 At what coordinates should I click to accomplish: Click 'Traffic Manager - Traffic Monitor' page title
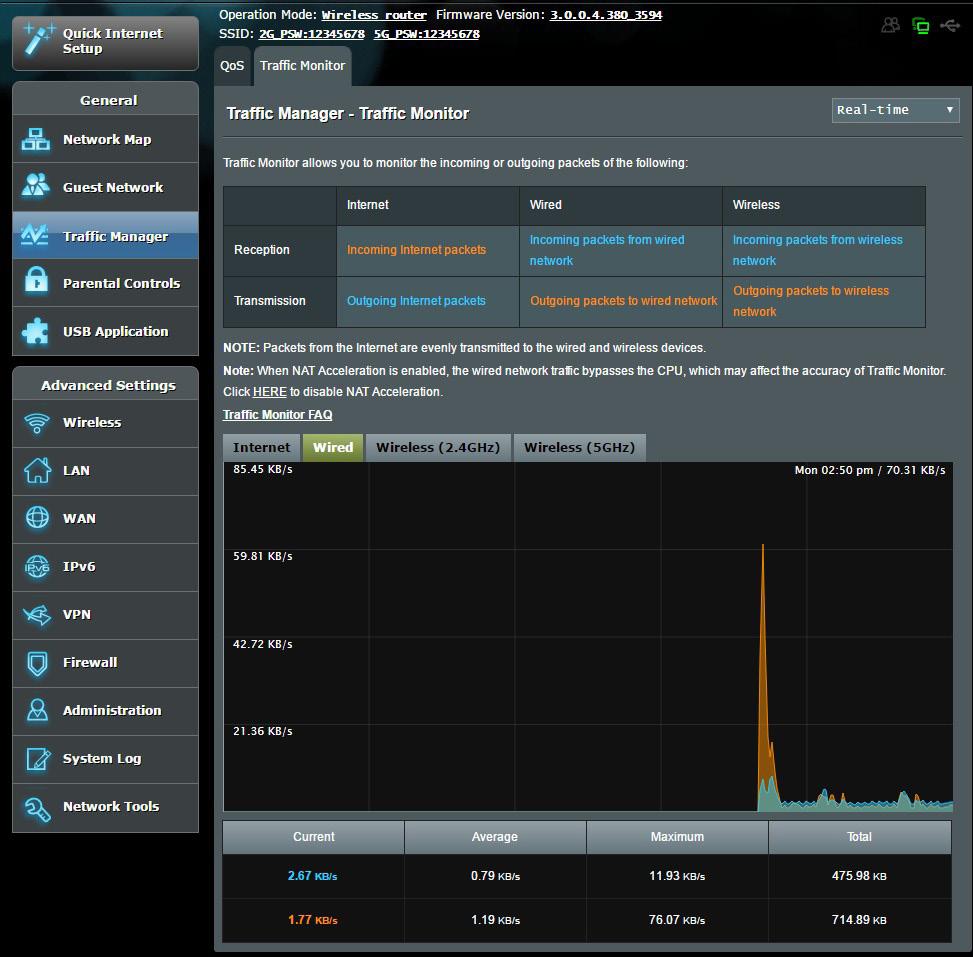348,113
